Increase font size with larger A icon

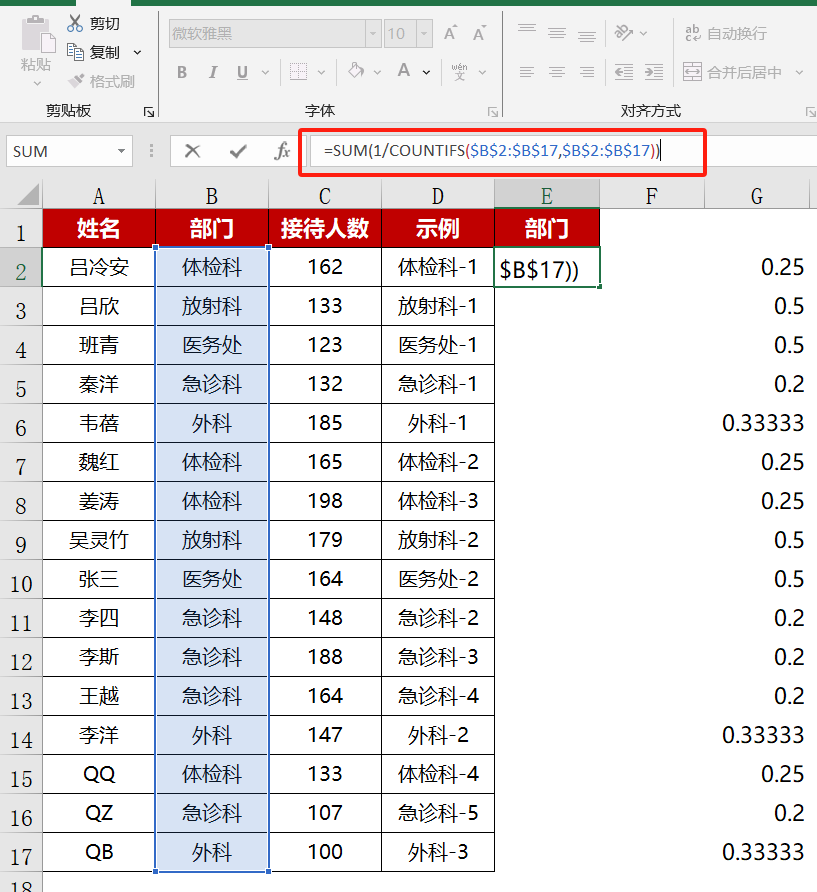pyautogui.click(x=450, y=34)
